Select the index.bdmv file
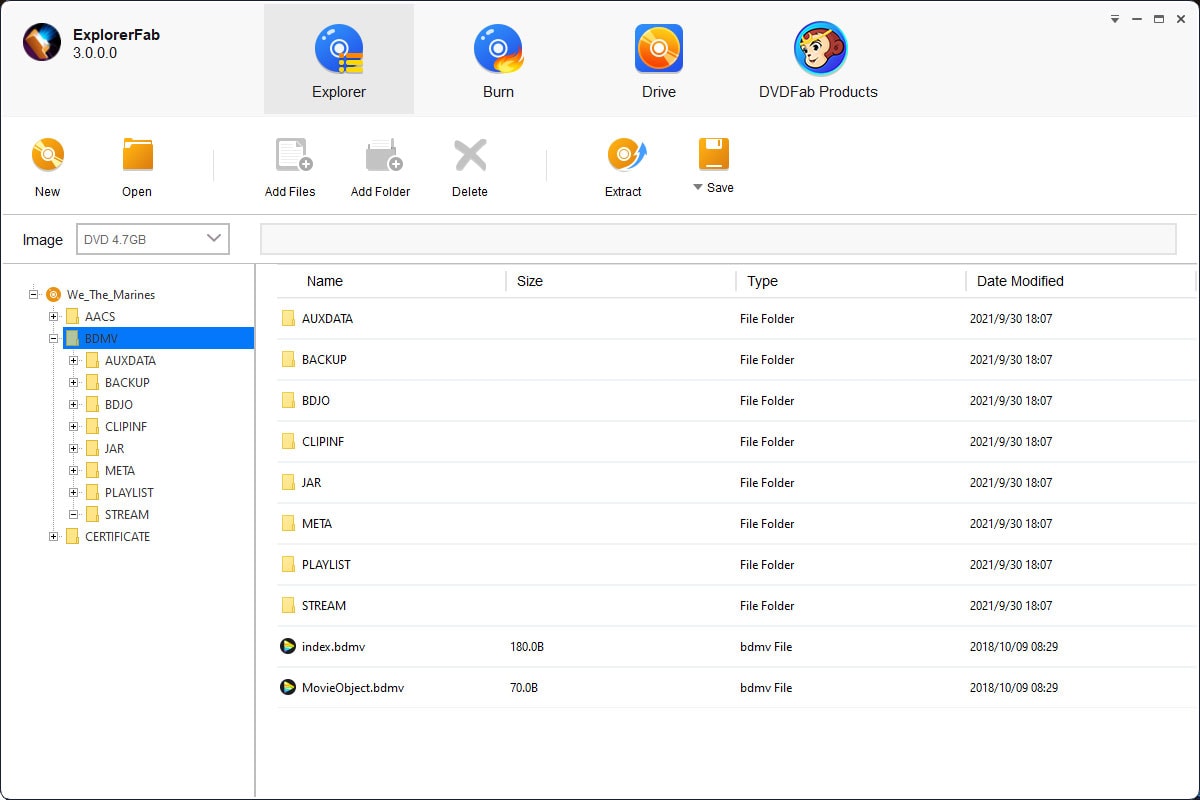Screen dimensions: 1200x800 pyautogui.click(x=736, y=646)
